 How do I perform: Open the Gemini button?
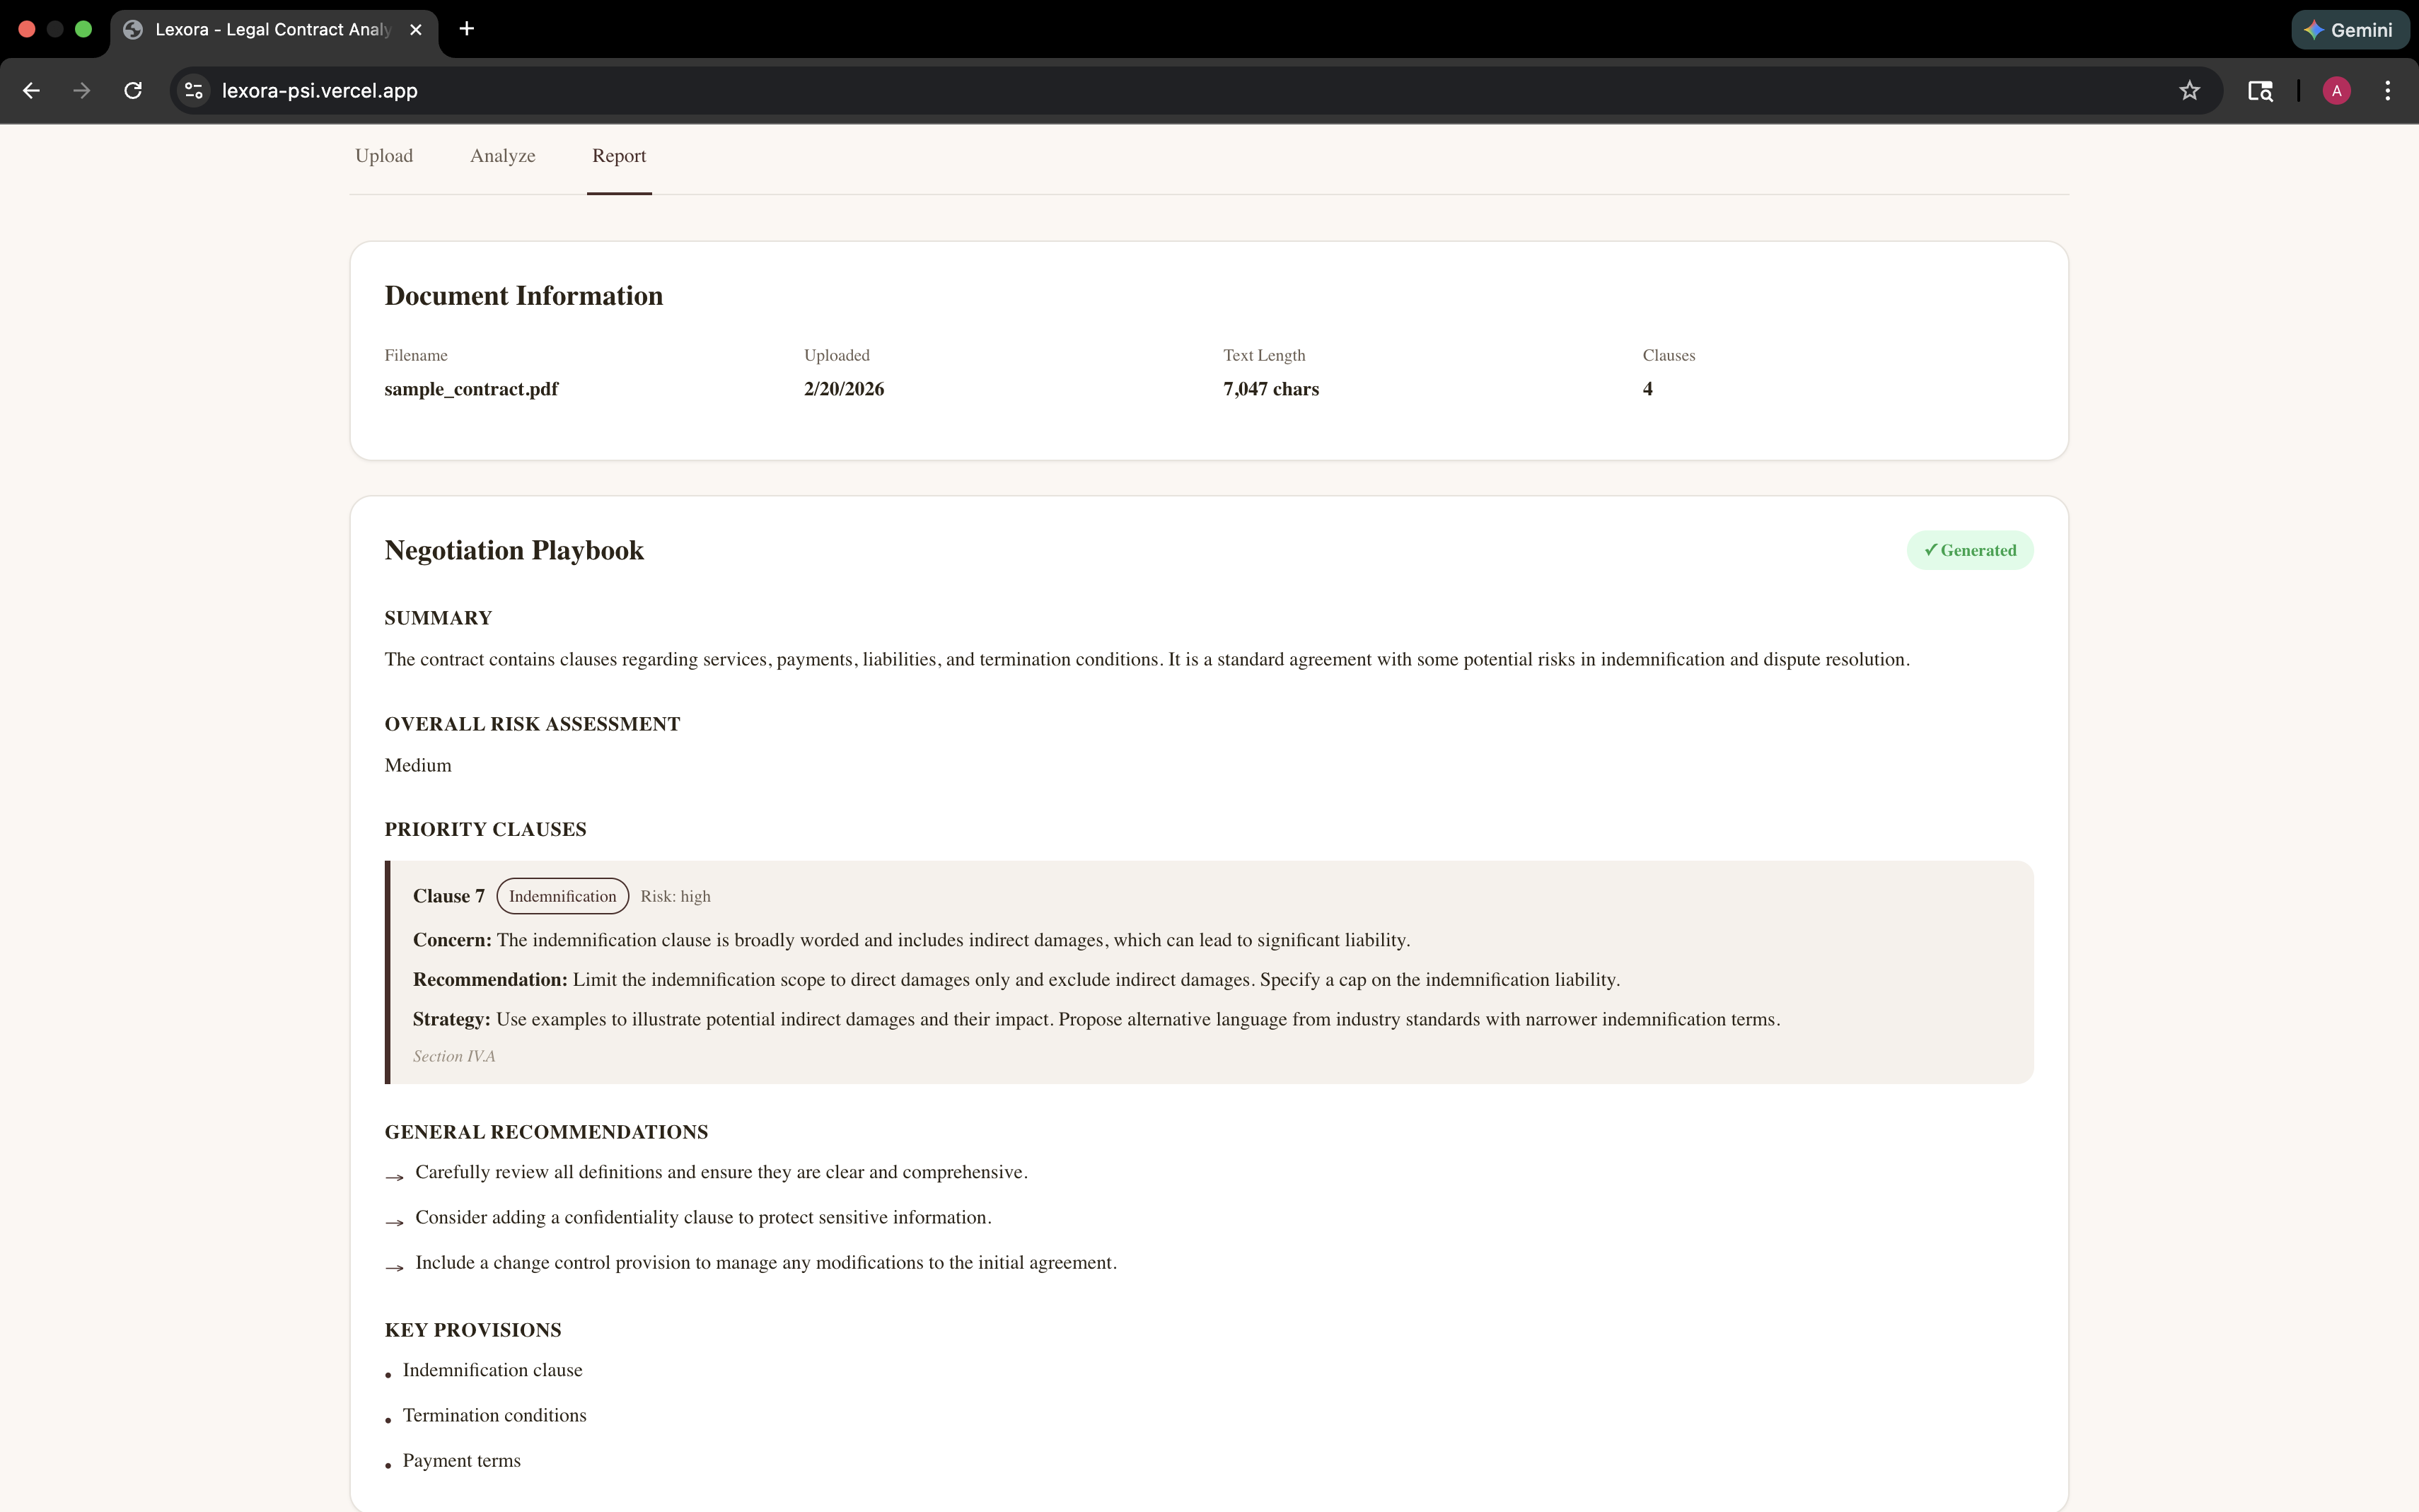tap(2348, 30)
